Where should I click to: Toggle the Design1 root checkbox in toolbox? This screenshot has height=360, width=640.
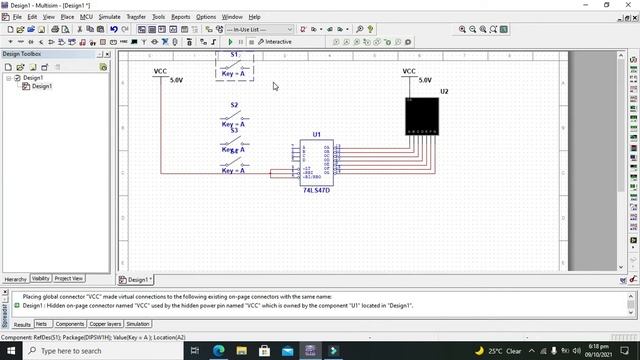pos(18,78)
